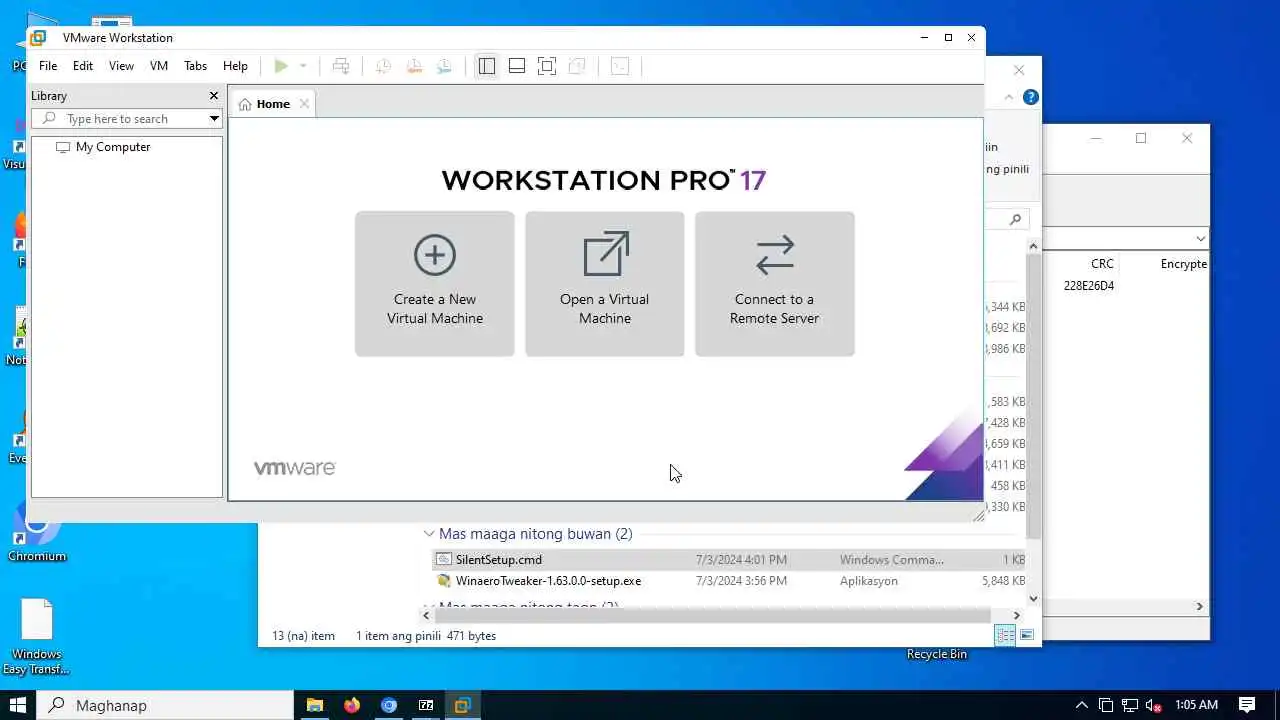Viewport: 1280px width, 720px height.
Task: Click the console view toolbar icon
Action: 620,66
